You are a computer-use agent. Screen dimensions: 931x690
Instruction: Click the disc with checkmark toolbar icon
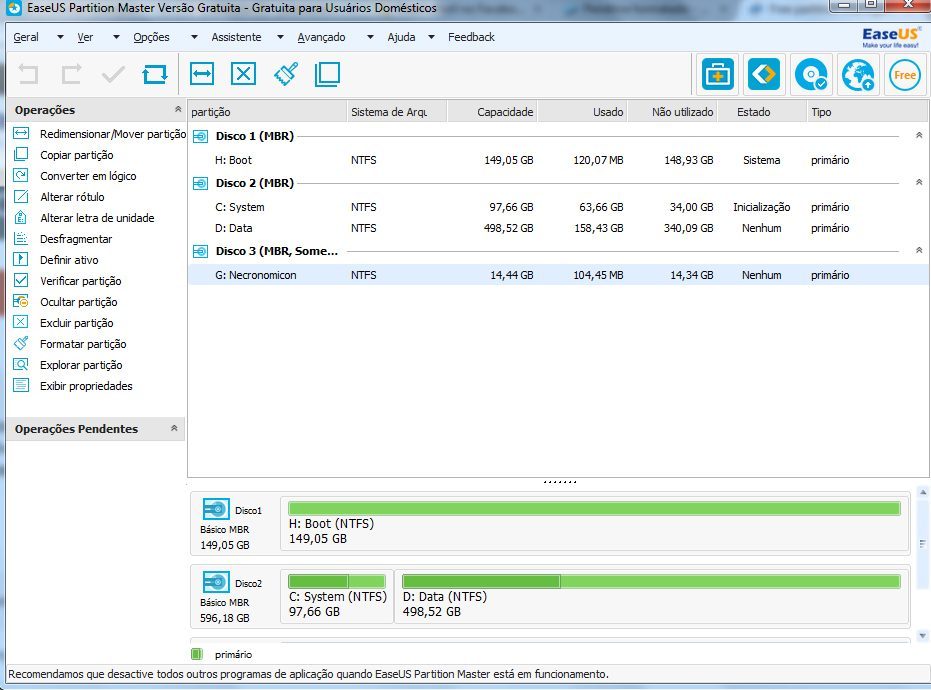(811, 75)
